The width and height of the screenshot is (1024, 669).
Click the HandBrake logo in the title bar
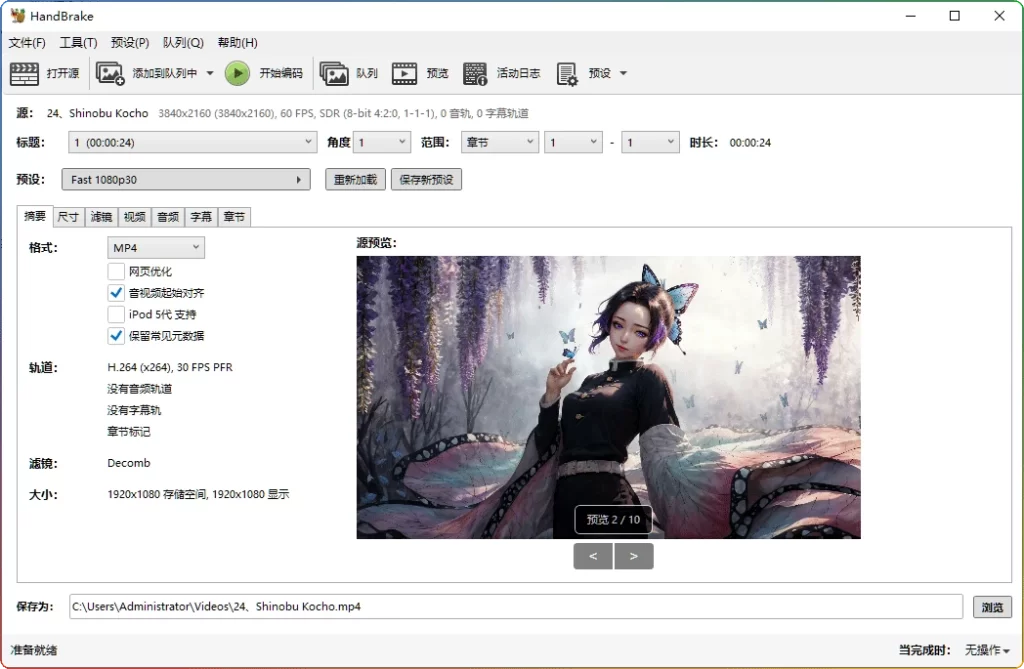click(17, 15)
